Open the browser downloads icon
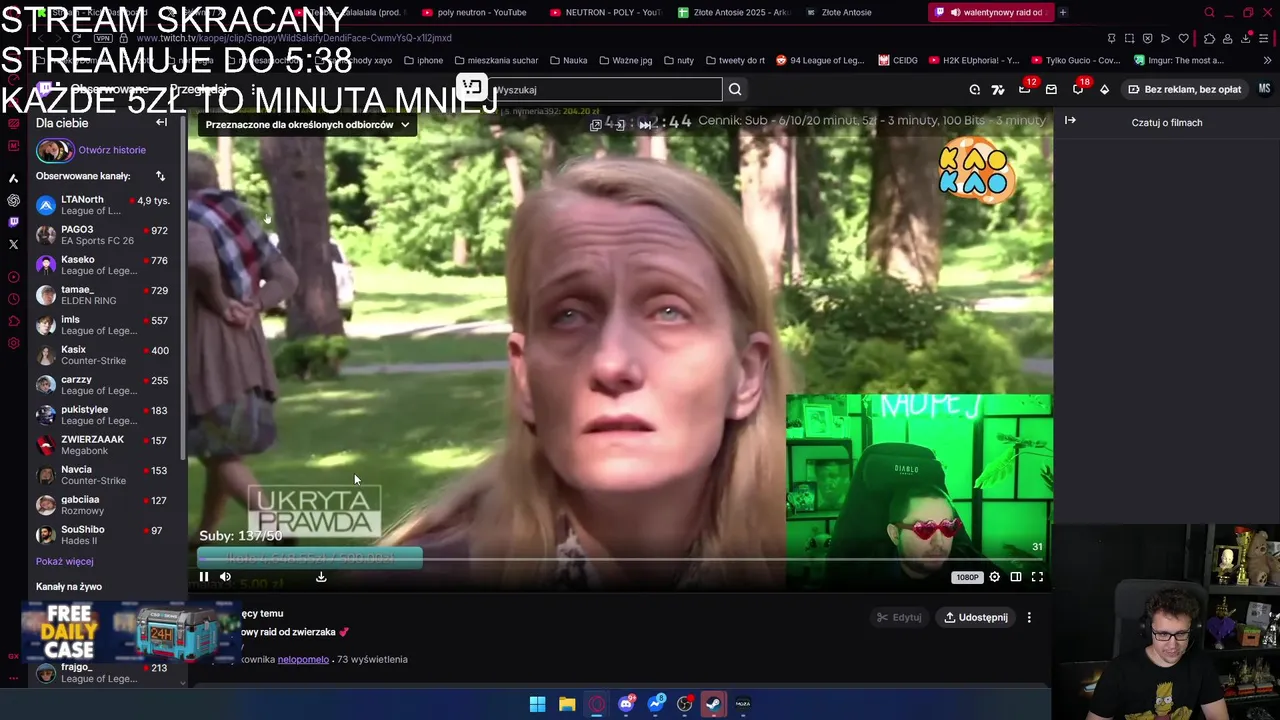Image resolution: width=1280 pixels, height=720 pixels. tap(1246, 38)
